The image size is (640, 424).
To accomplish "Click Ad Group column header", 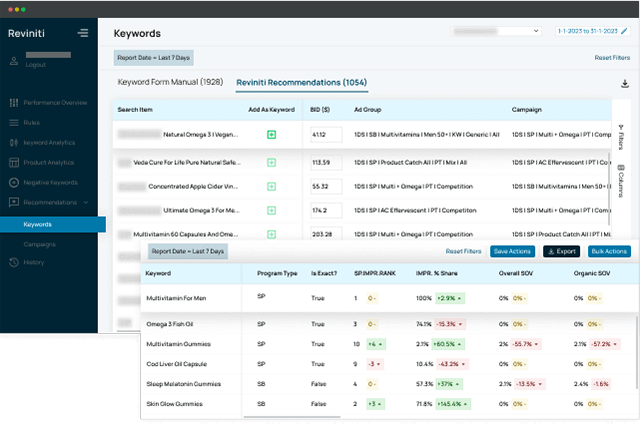I will [x=367, y=110].
